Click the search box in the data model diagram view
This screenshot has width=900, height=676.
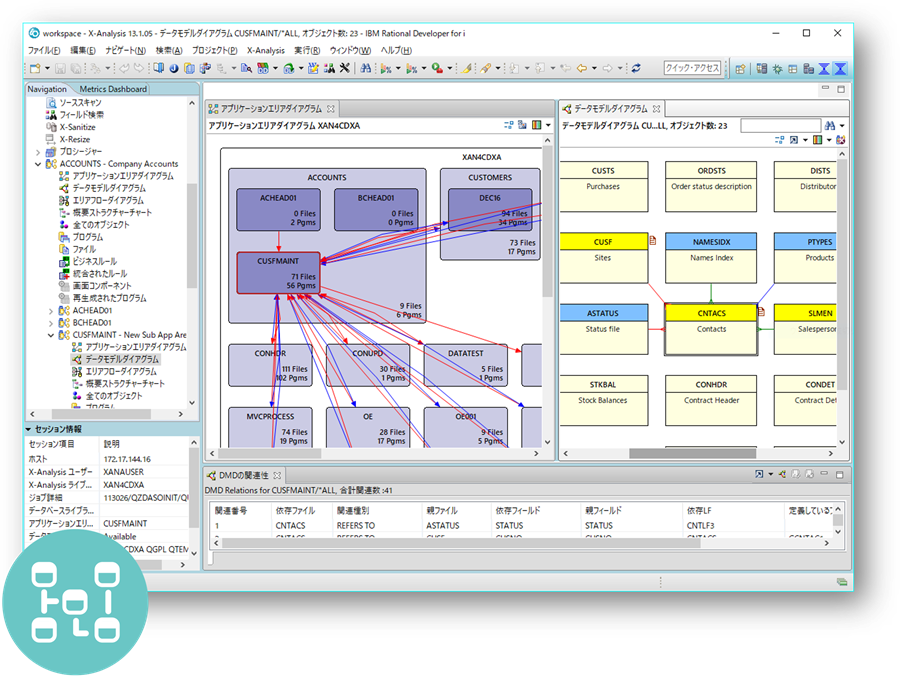781,125
